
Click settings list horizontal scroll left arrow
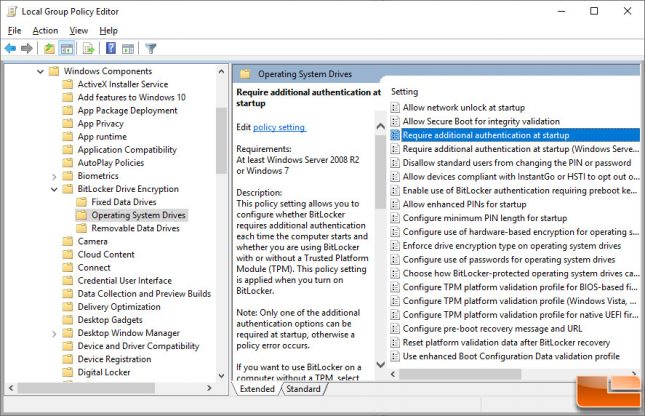pyautogui.click(x=393, y=374)
